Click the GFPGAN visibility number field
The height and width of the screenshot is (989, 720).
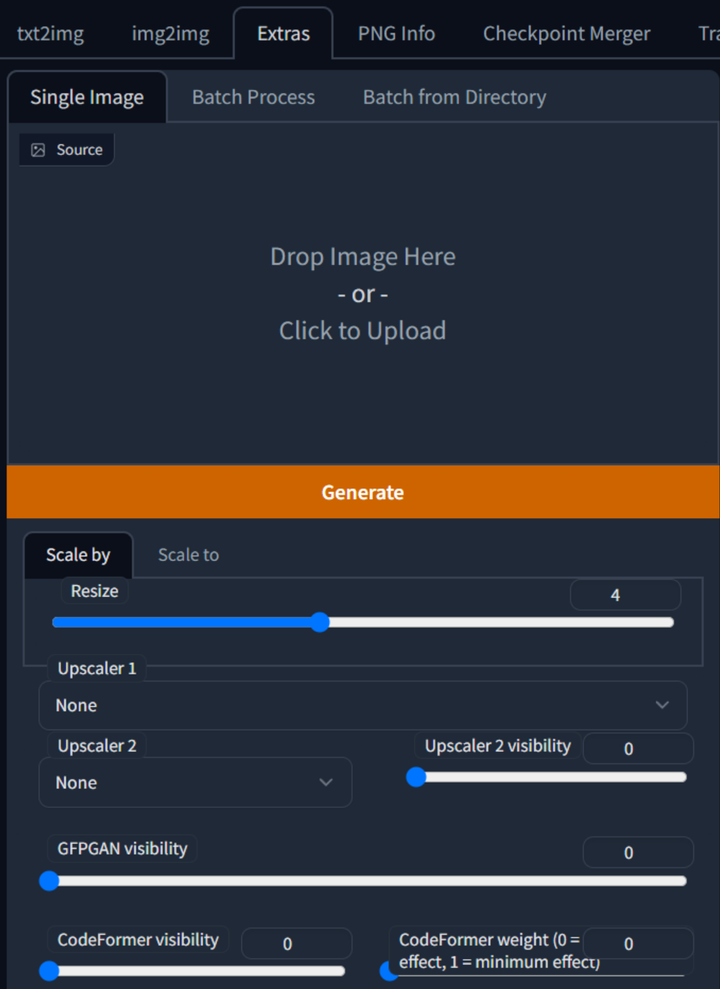(637, 852)
